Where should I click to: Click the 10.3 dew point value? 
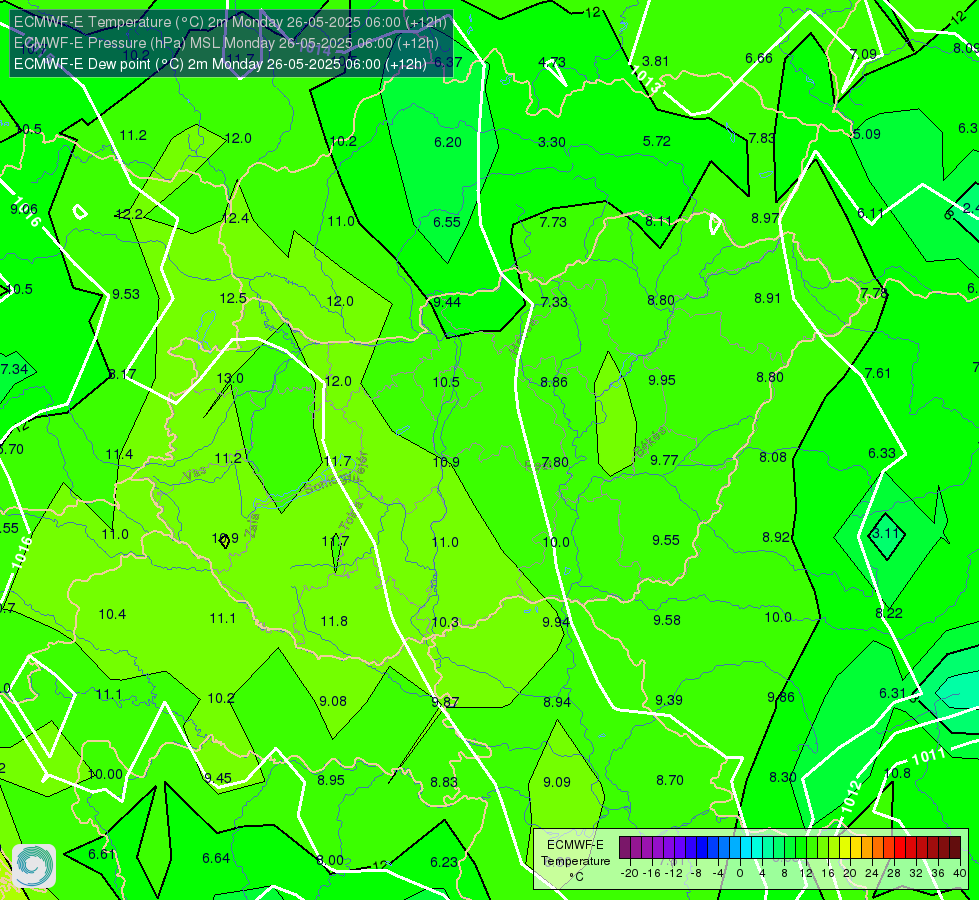[x=445, y=622]
